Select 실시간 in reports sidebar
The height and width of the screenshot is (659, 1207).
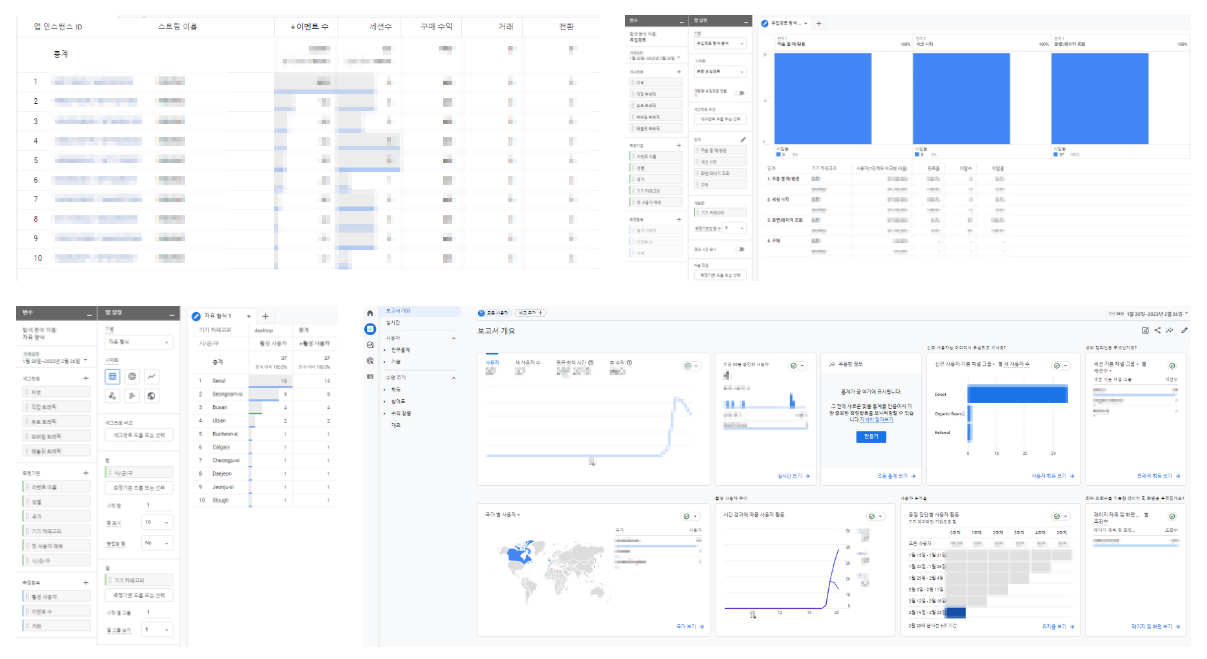[x=394, y=323]
